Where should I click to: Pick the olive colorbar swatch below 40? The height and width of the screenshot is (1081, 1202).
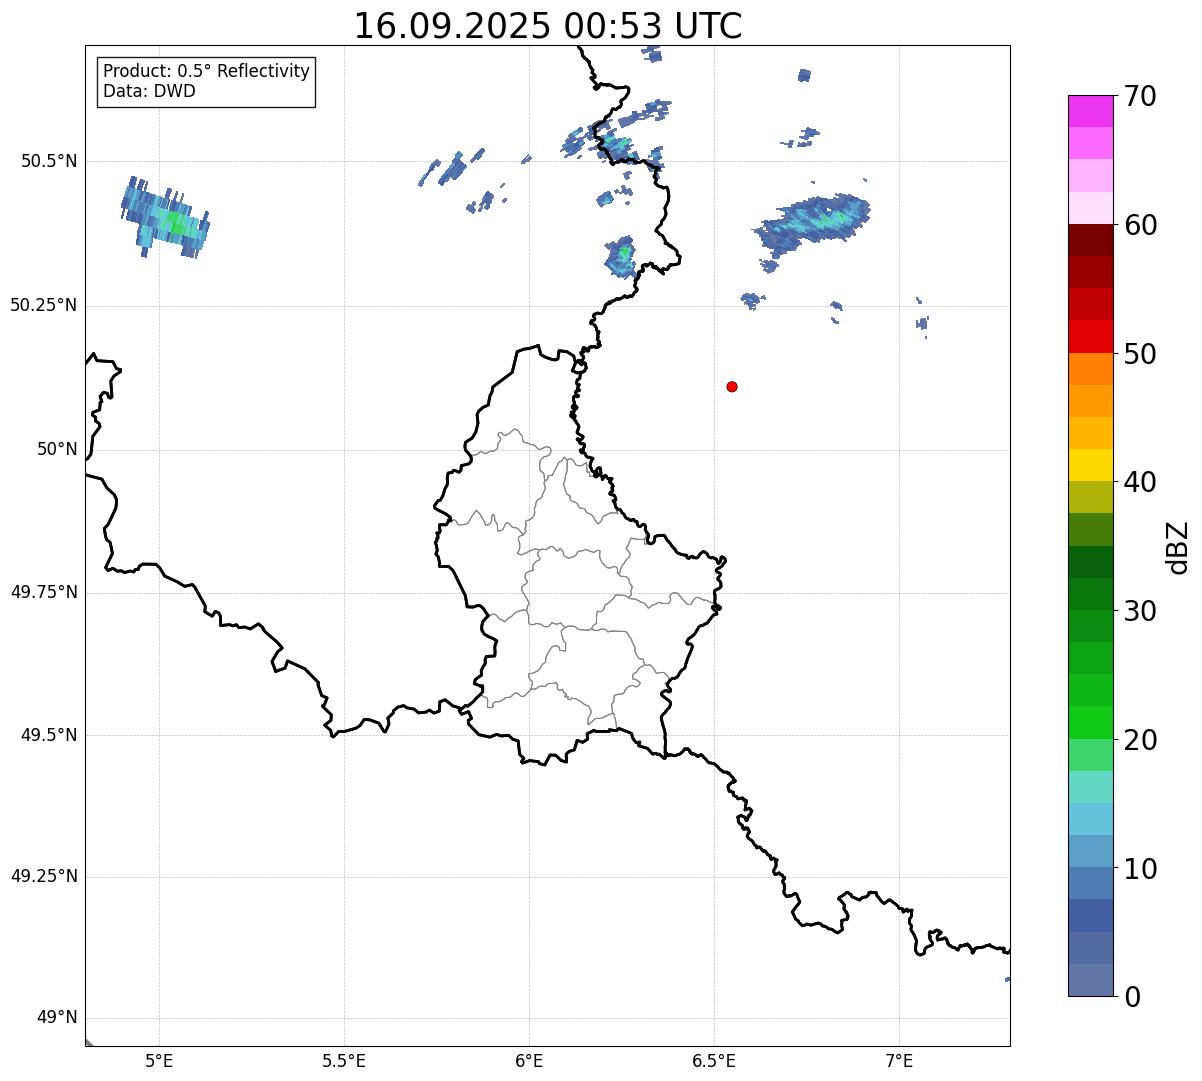pyautogui.click(x=1091, y=497)
